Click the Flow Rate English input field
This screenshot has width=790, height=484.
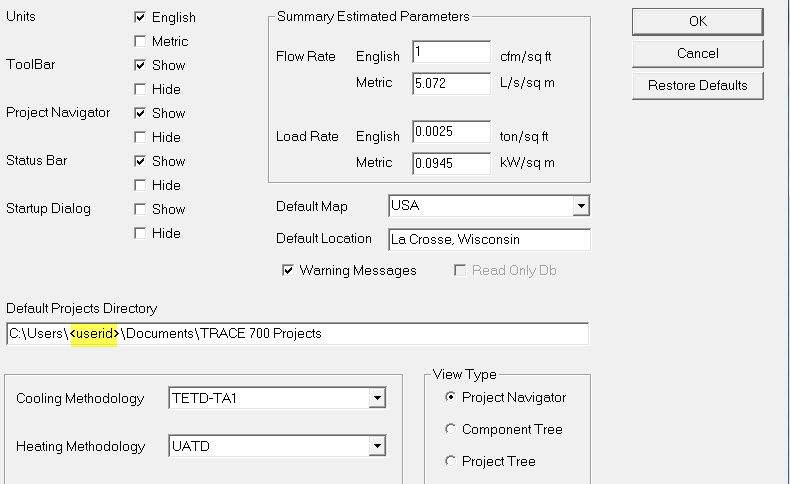pyautogui.click(x=450, y=55)
